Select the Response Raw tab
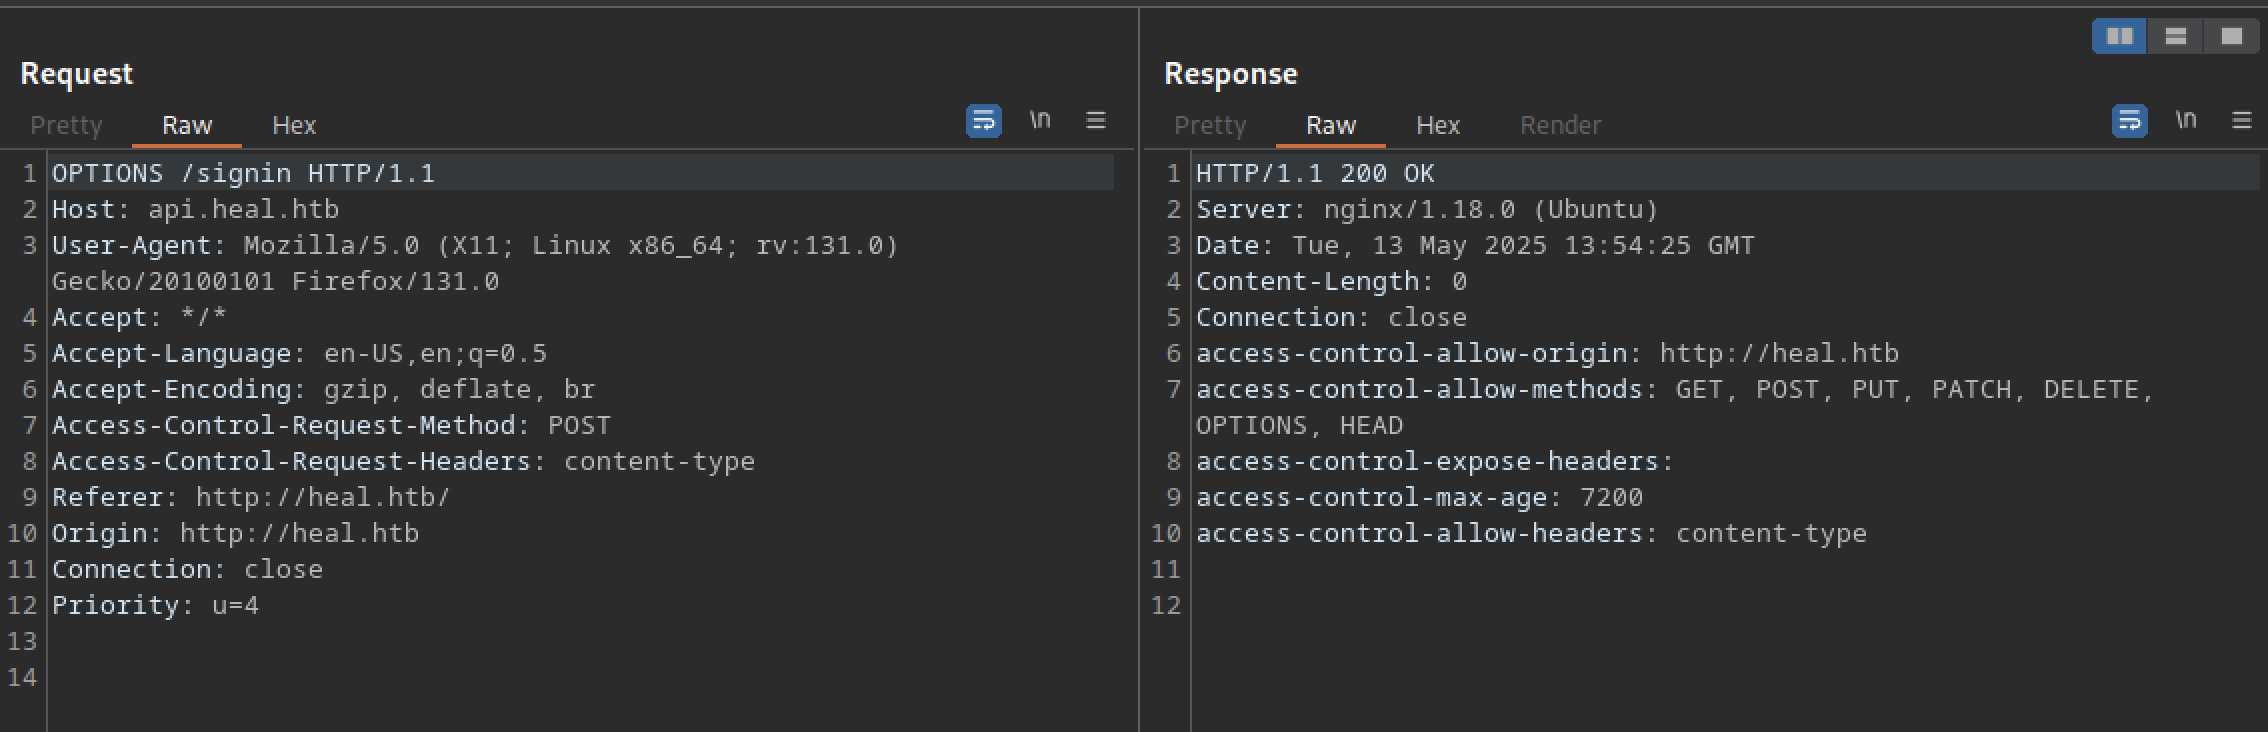 click(x=1331, y=126)
